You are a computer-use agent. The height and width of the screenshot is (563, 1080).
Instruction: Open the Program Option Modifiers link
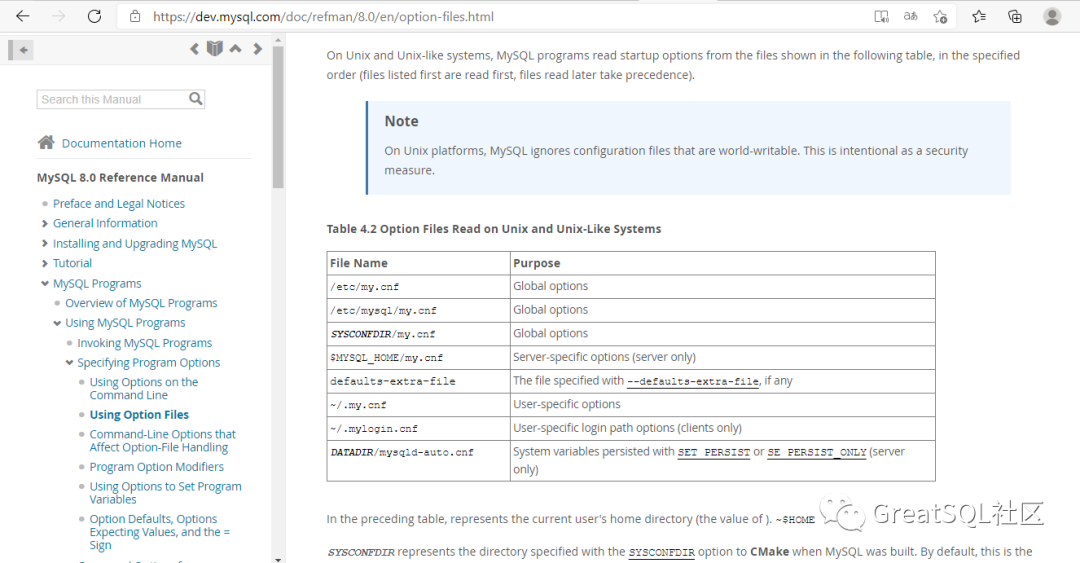coord(156,467)
